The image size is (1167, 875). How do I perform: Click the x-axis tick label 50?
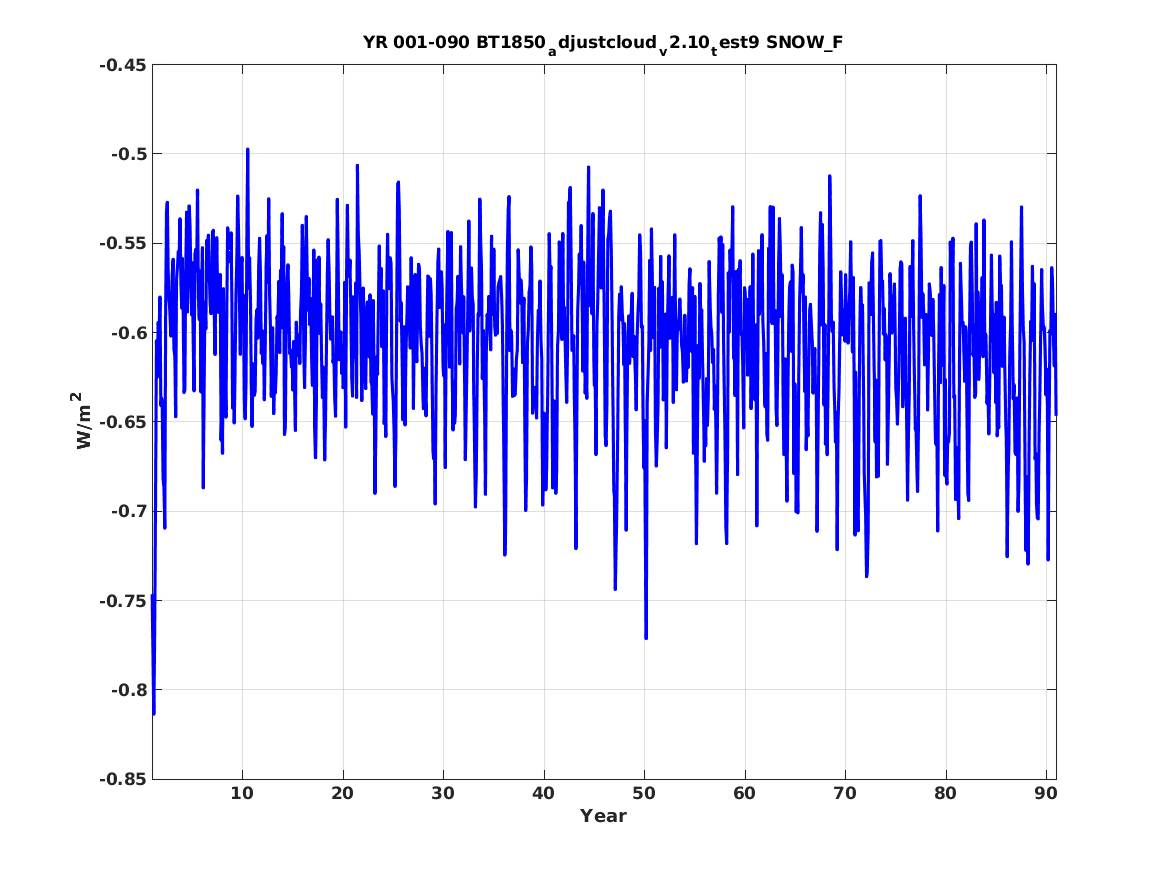[x=644, y=793]
